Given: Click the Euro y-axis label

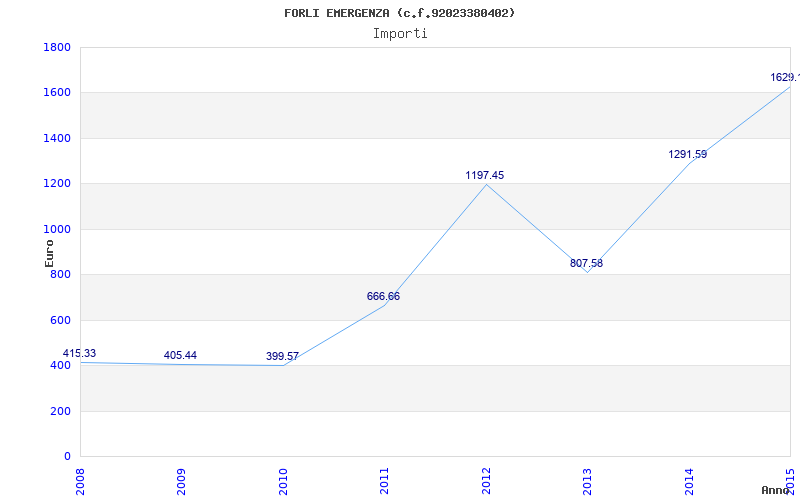Looking at the screenshot, I should pos(50,251).
